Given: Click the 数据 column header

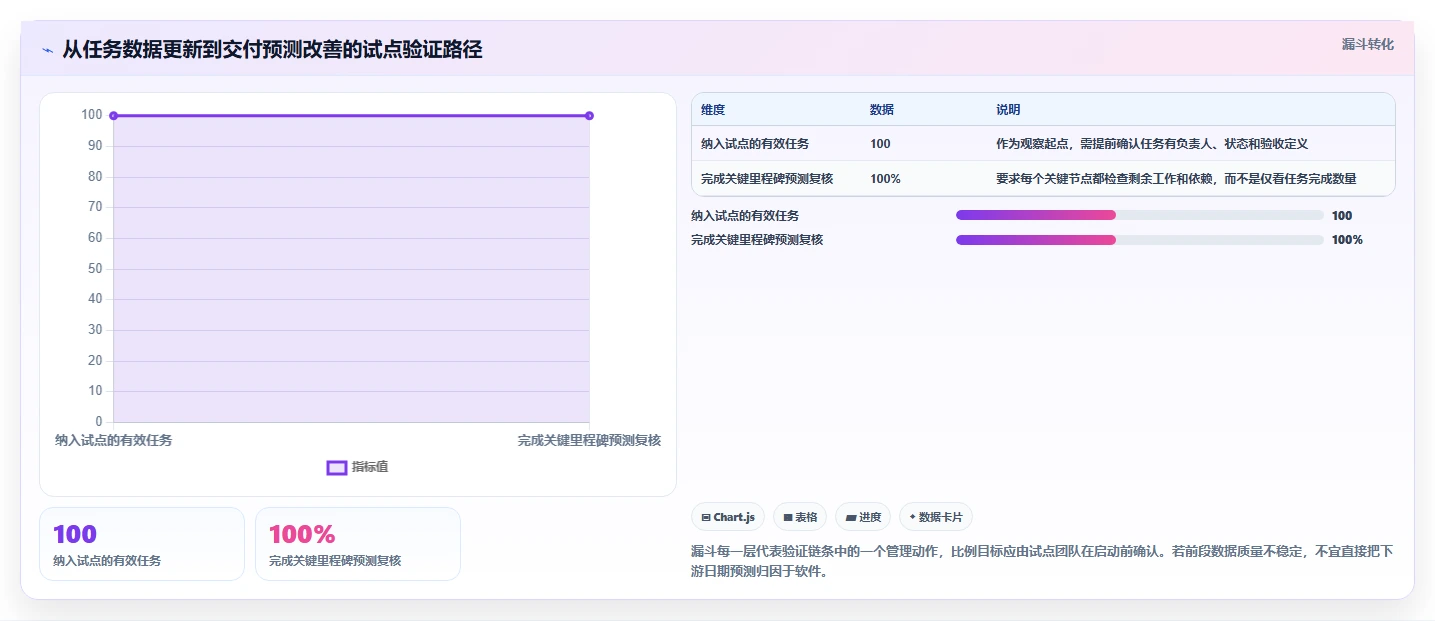Looking at the screenshot, I should (x=882, y=109).
